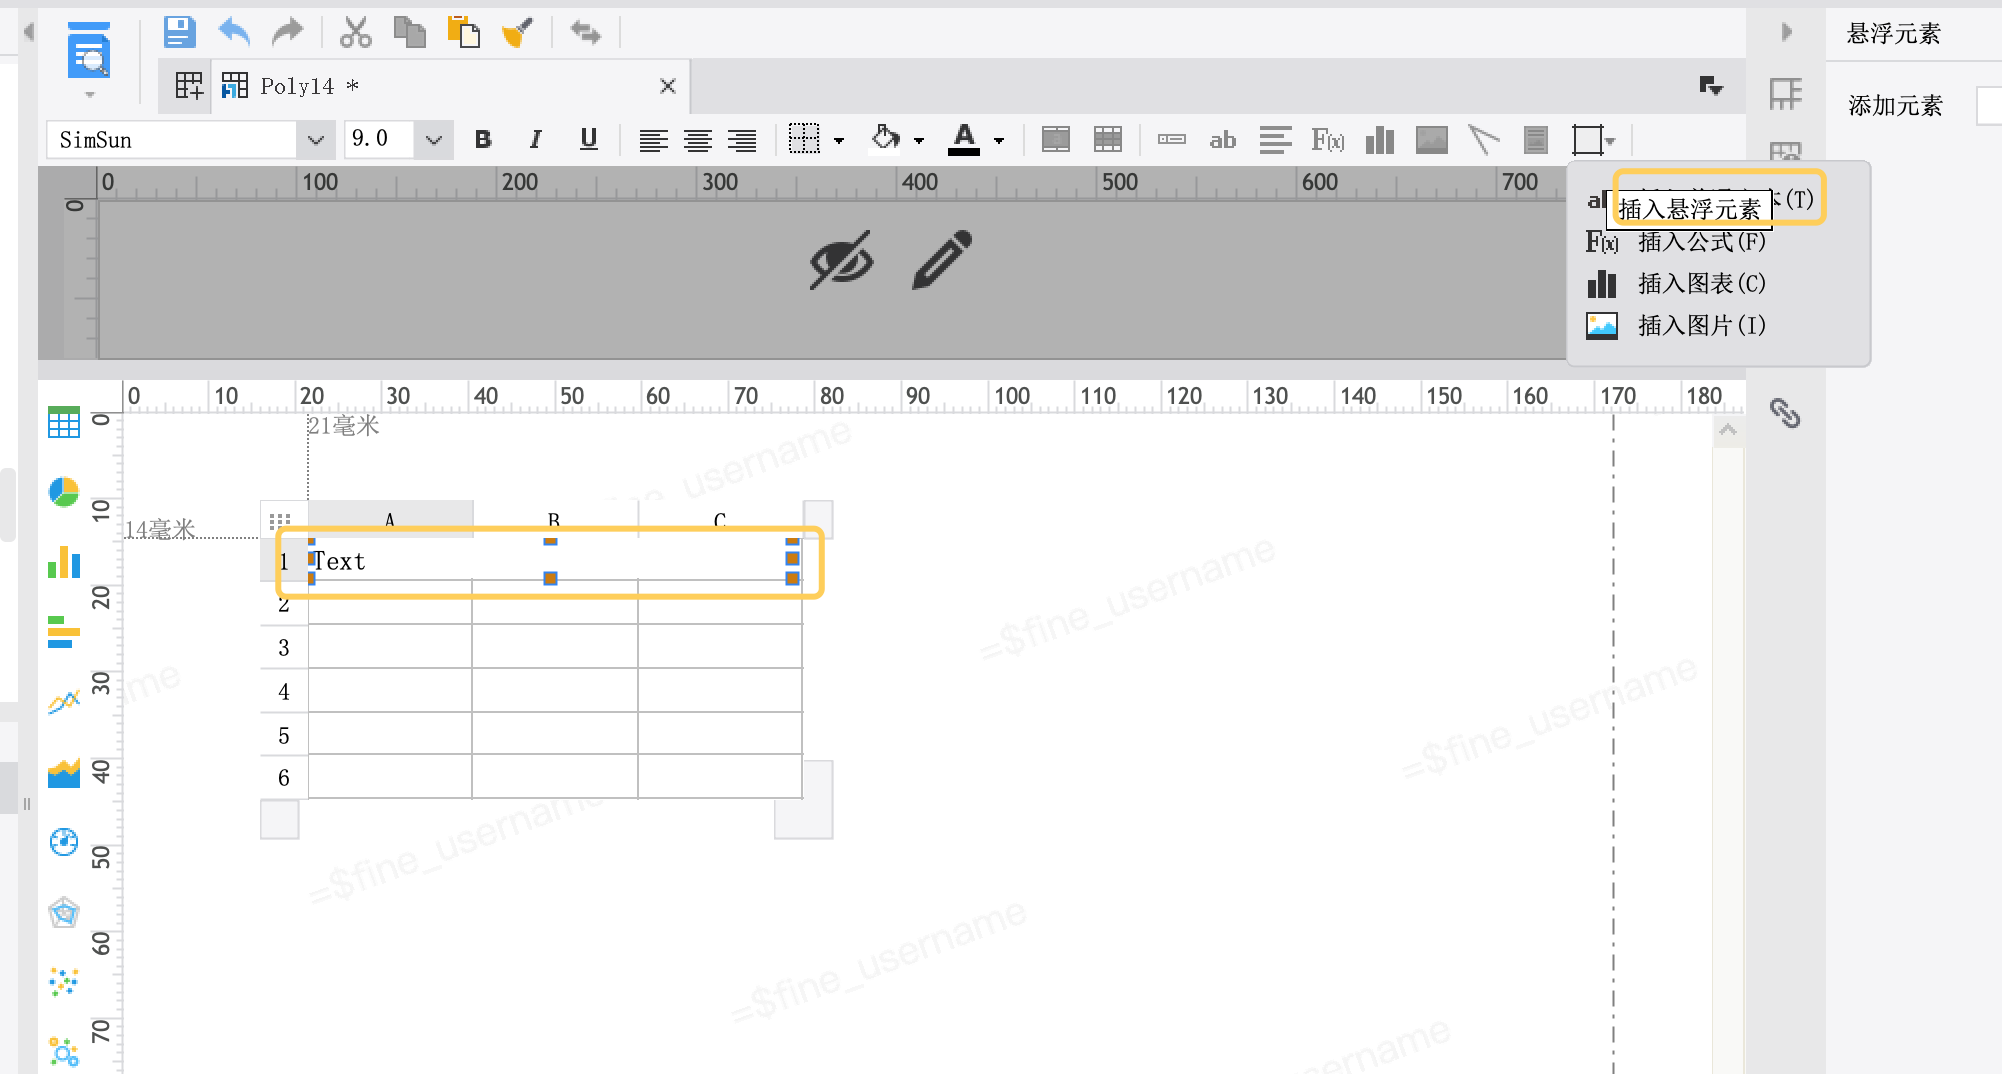Image resolution: width=2002 pixels, height=1074 pixels.
Task: Click the insert floating element square icon
Action: click(x=1587, y=139)
